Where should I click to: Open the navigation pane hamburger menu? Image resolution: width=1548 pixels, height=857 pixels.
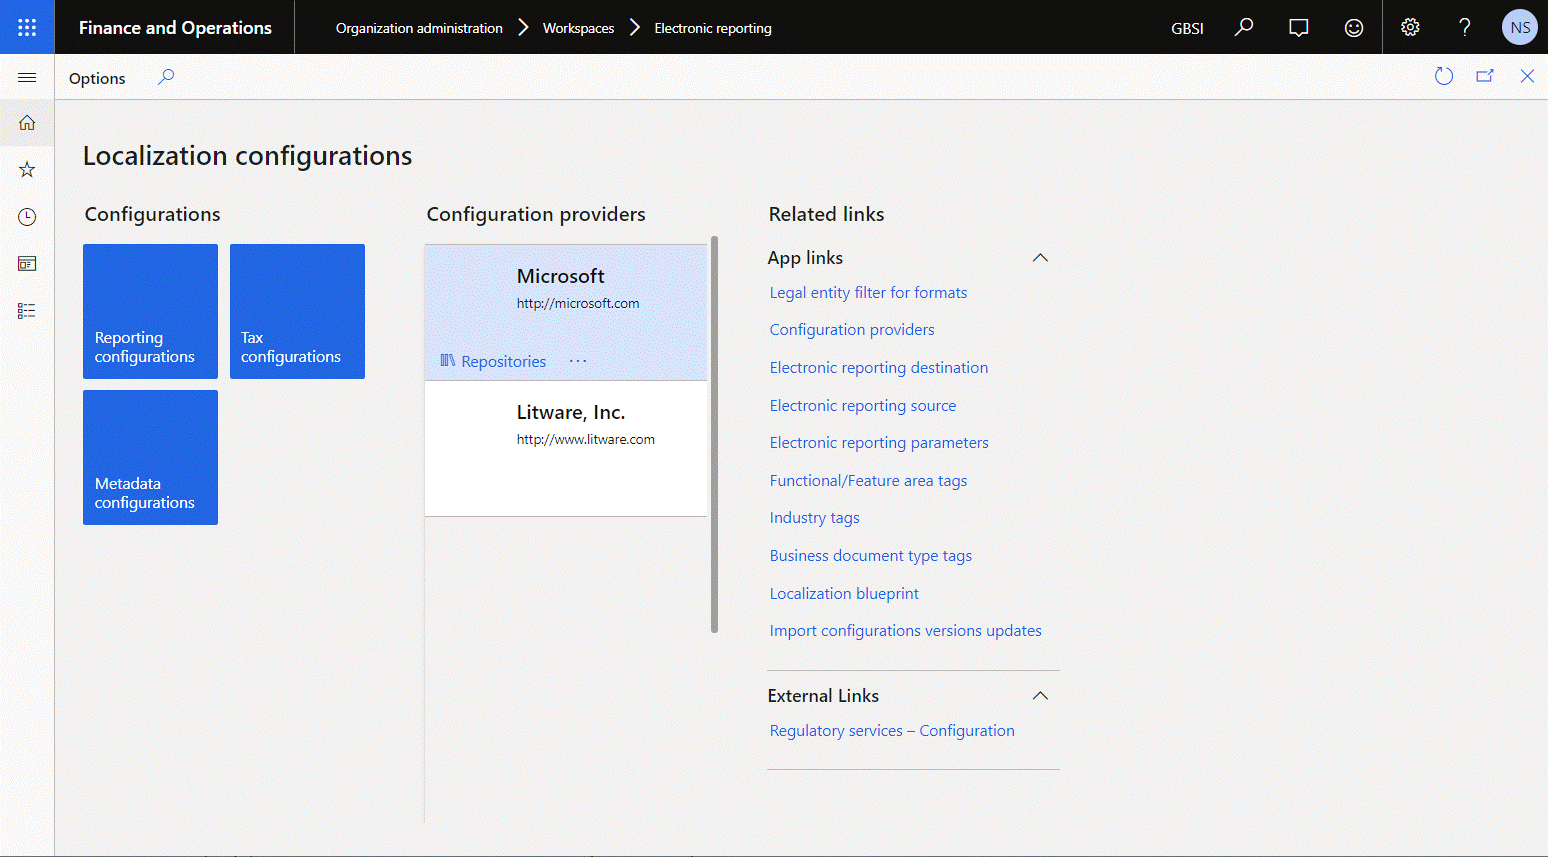pos(27,76)
